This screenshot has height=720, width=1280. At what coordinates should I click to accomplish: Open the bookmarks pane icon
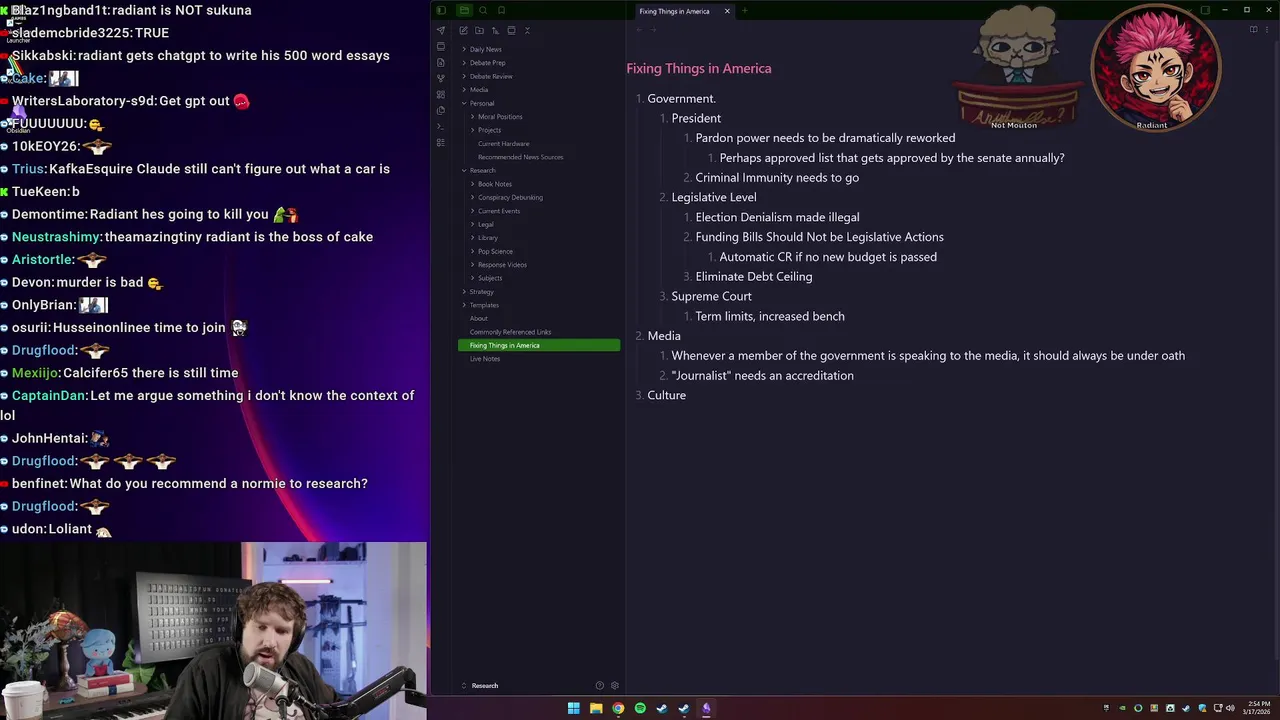click(501, 10)
